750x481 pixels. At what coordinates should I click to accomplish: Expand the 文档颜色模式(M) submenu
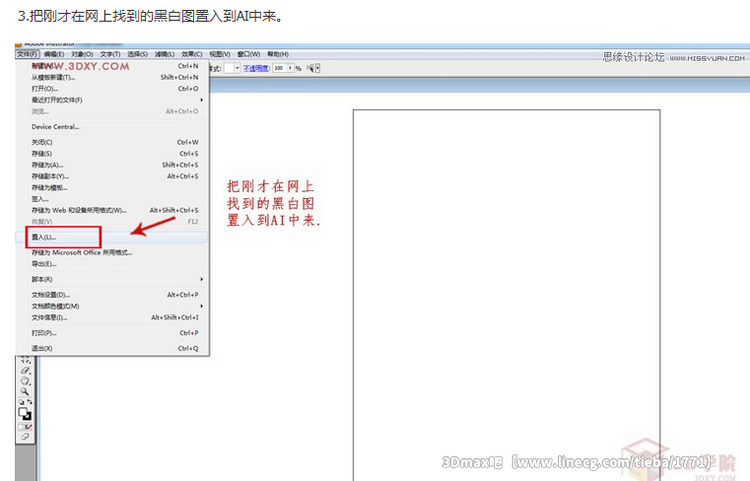[112, 306]
